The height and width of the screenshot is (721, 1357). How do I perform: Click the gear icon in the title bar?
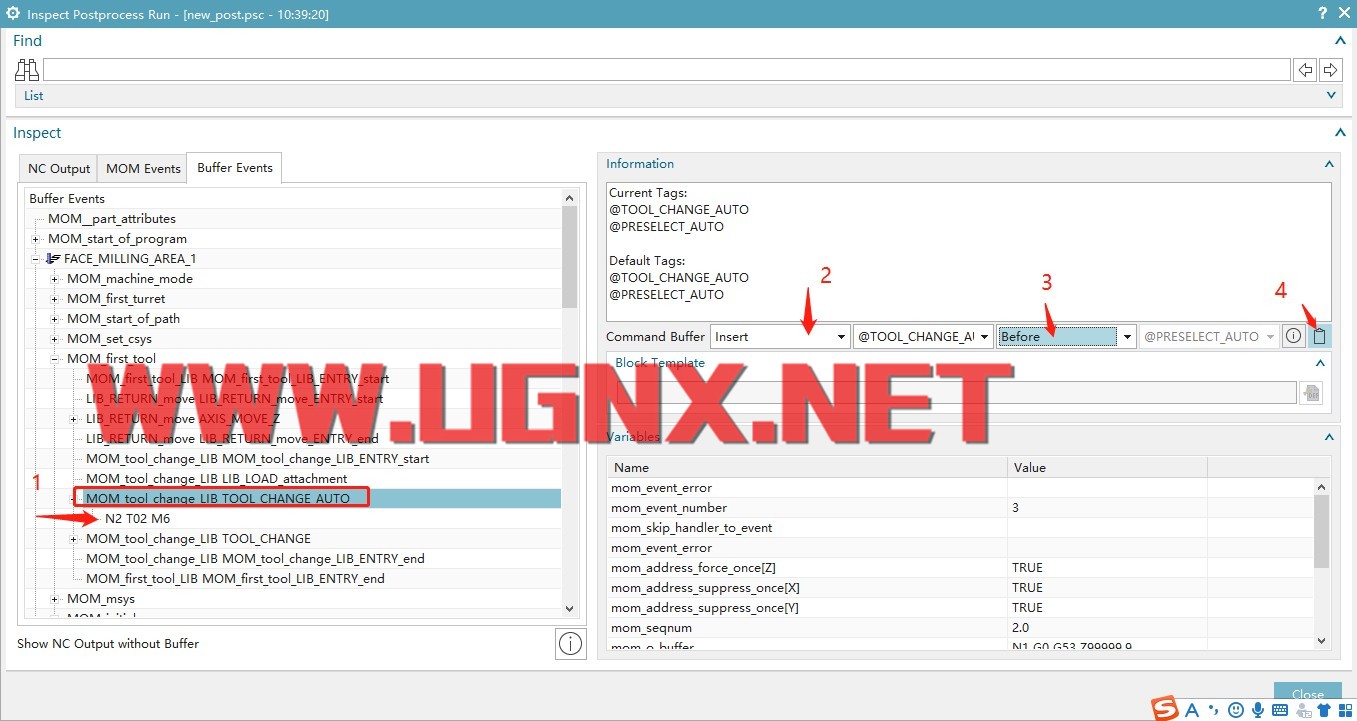[x=13, y=13]
